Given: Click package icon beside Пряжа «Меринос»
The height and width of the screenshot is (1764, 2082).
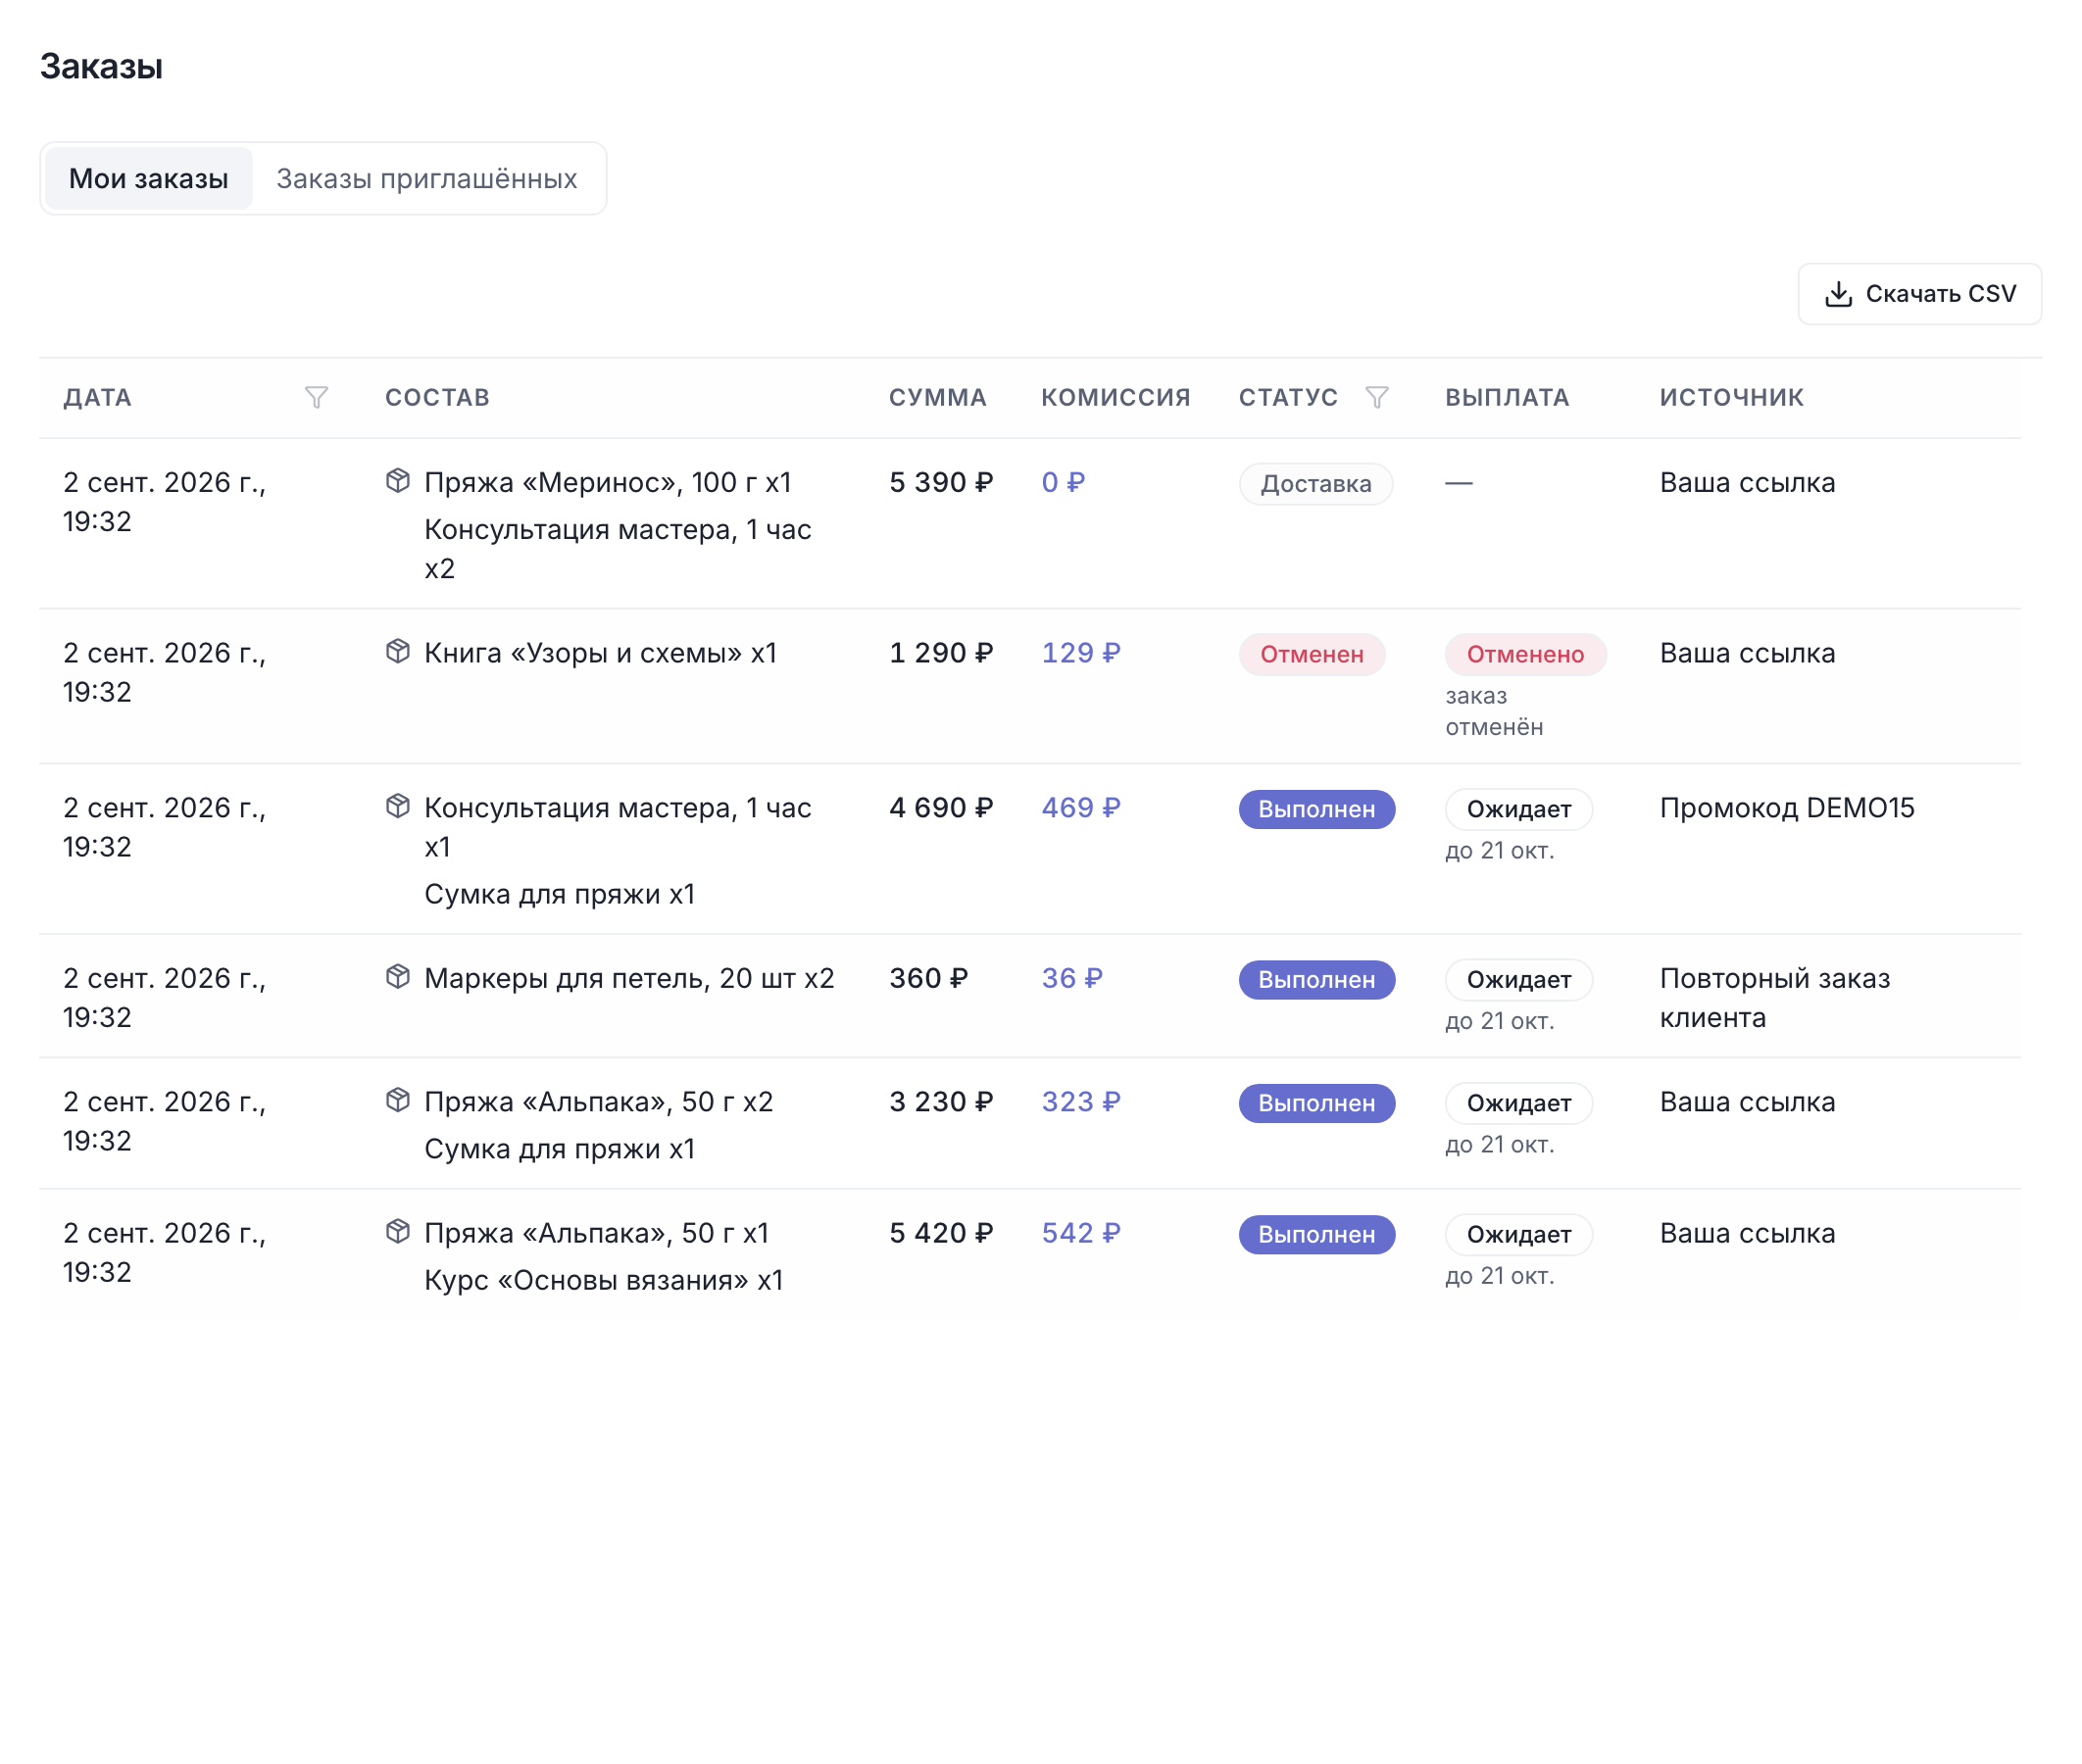Looking at the screenshot, I should 398,481.
